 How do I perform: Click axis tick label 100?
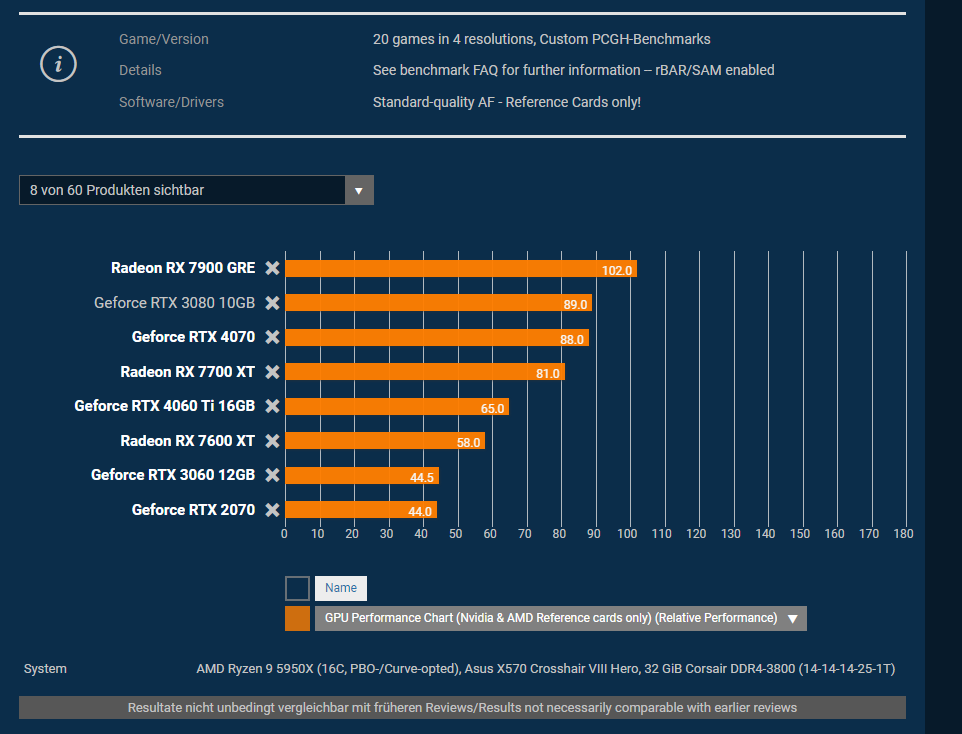(627, 534)
